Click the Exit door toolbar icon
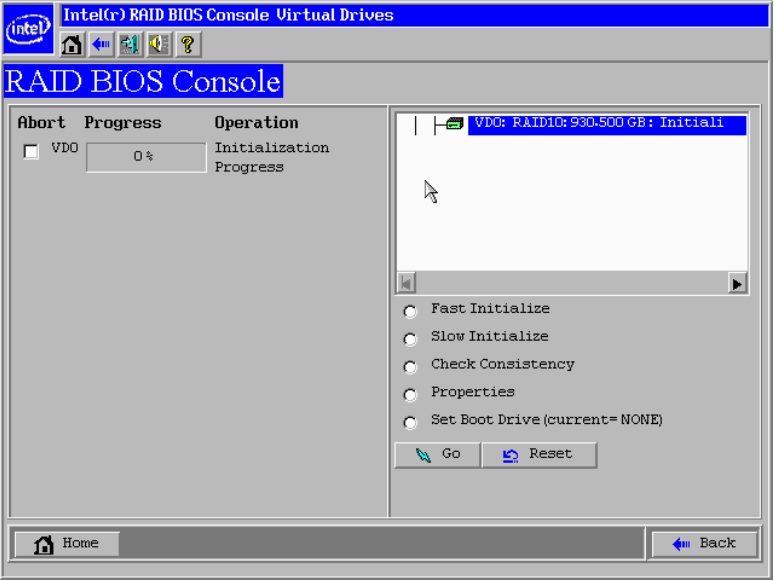This screenshot has height=581, width=775. [130, 45]
